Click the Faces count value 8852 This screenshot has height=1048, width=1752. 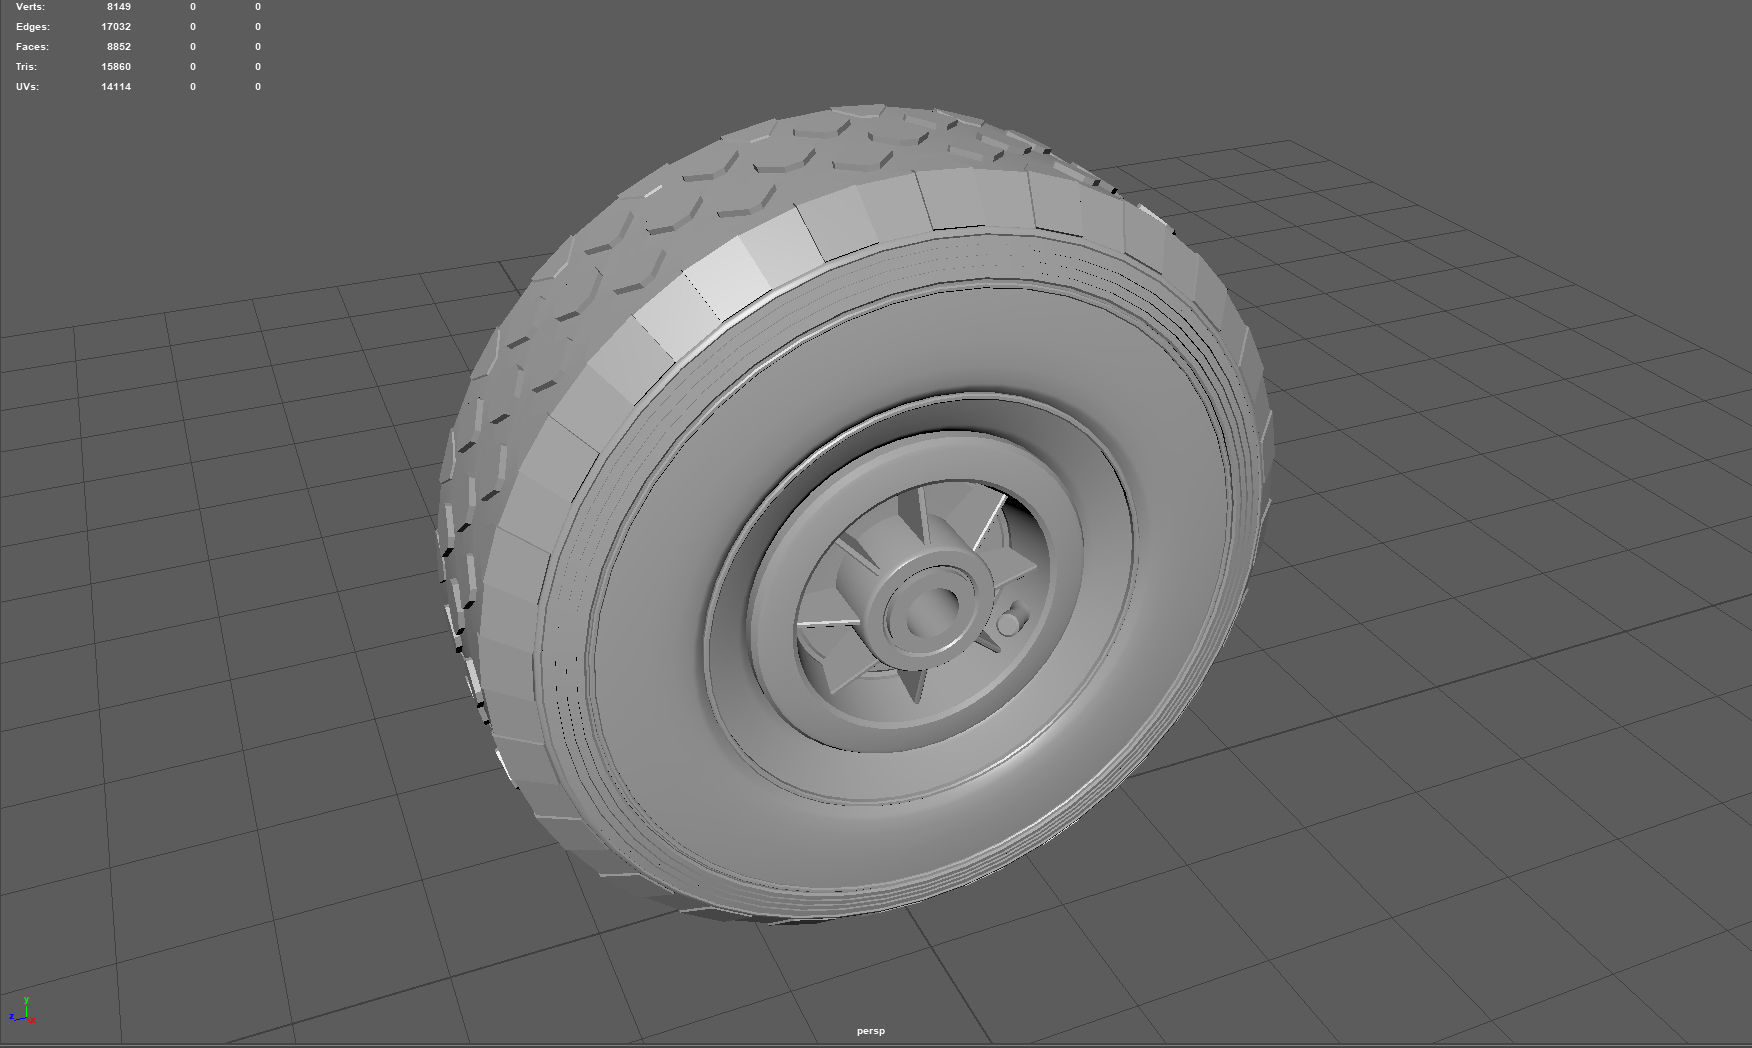pos(119,47)
